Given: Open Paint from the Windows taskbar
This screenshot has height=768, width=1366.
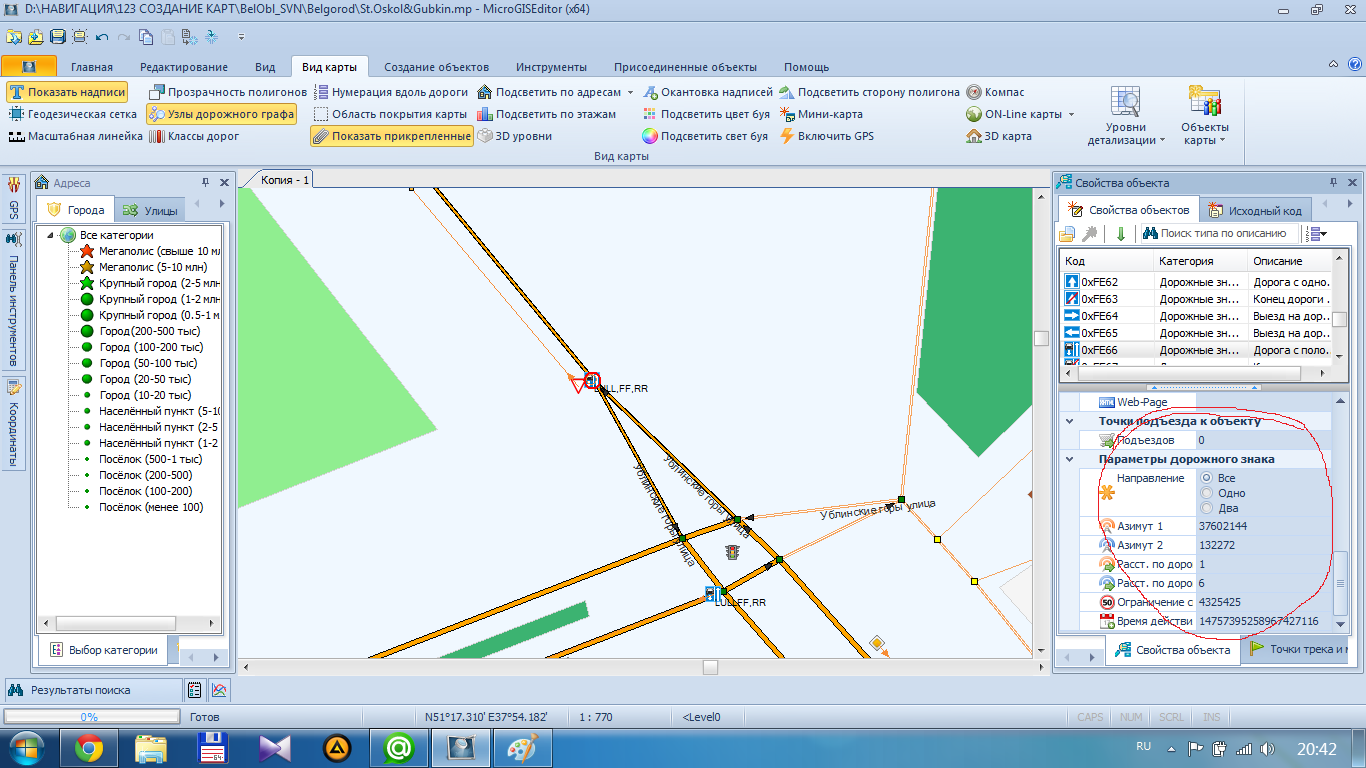Looking at the screenshot, I should point(522,747).
